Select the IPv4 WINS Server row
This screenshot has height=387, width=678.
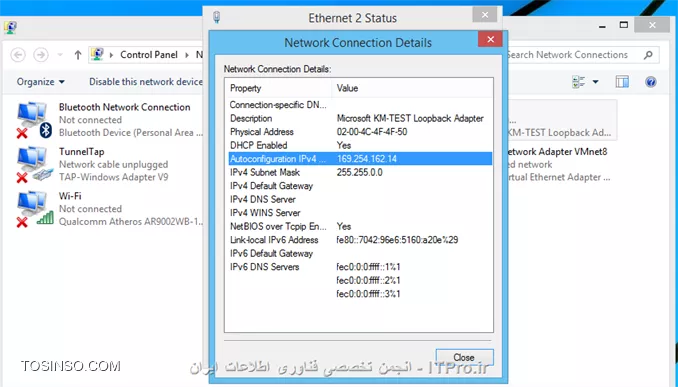[x=360, y=213]
